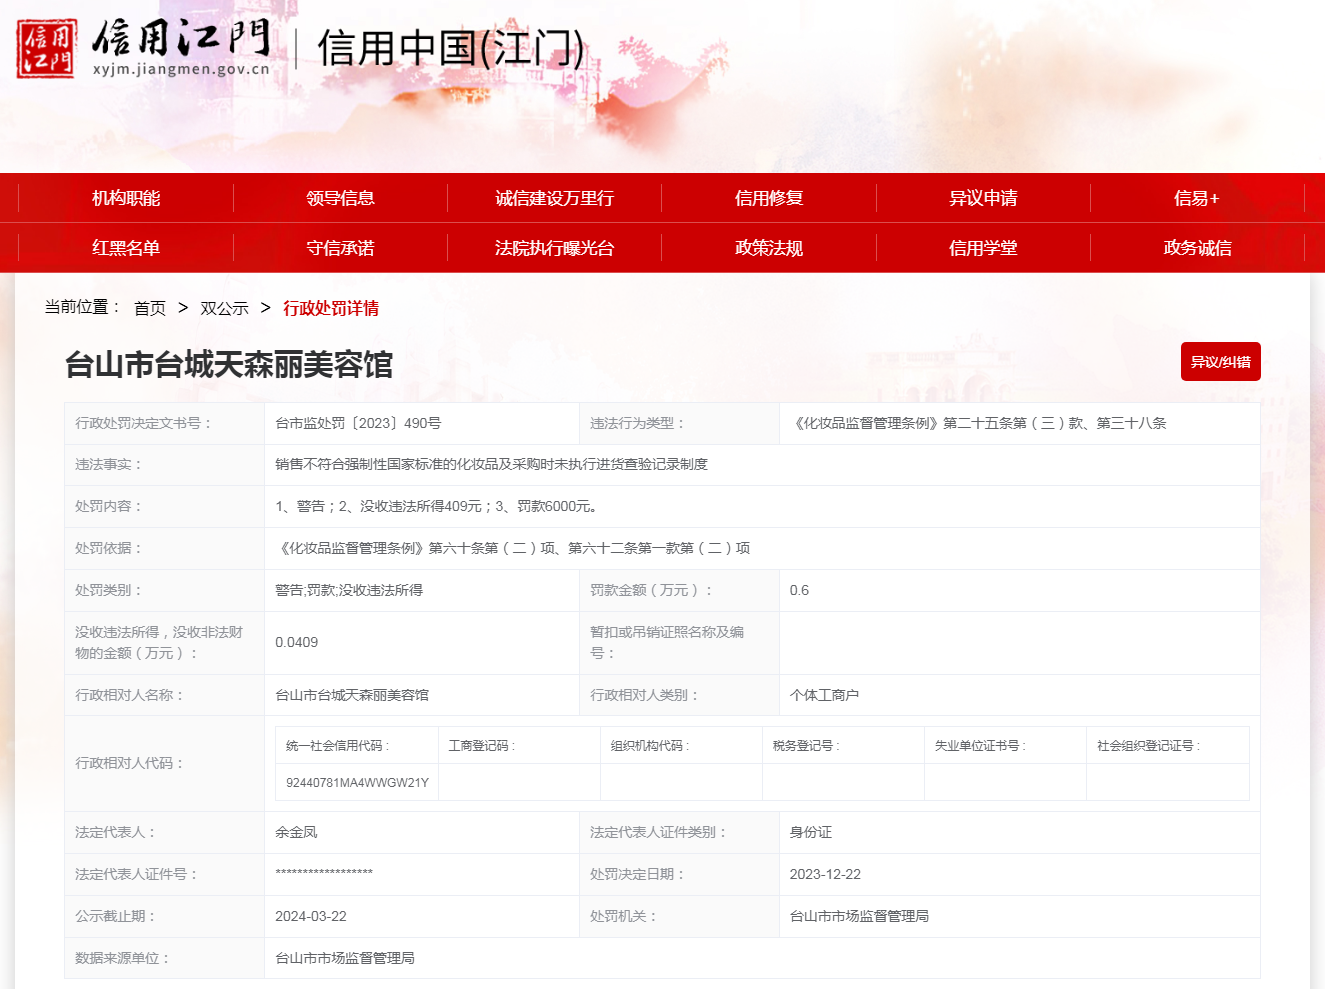Click 台山市市场监督管理局 in the 处罚机关 row
The height and width of the screenshot is (989, 1325).
tap(859, 916)
